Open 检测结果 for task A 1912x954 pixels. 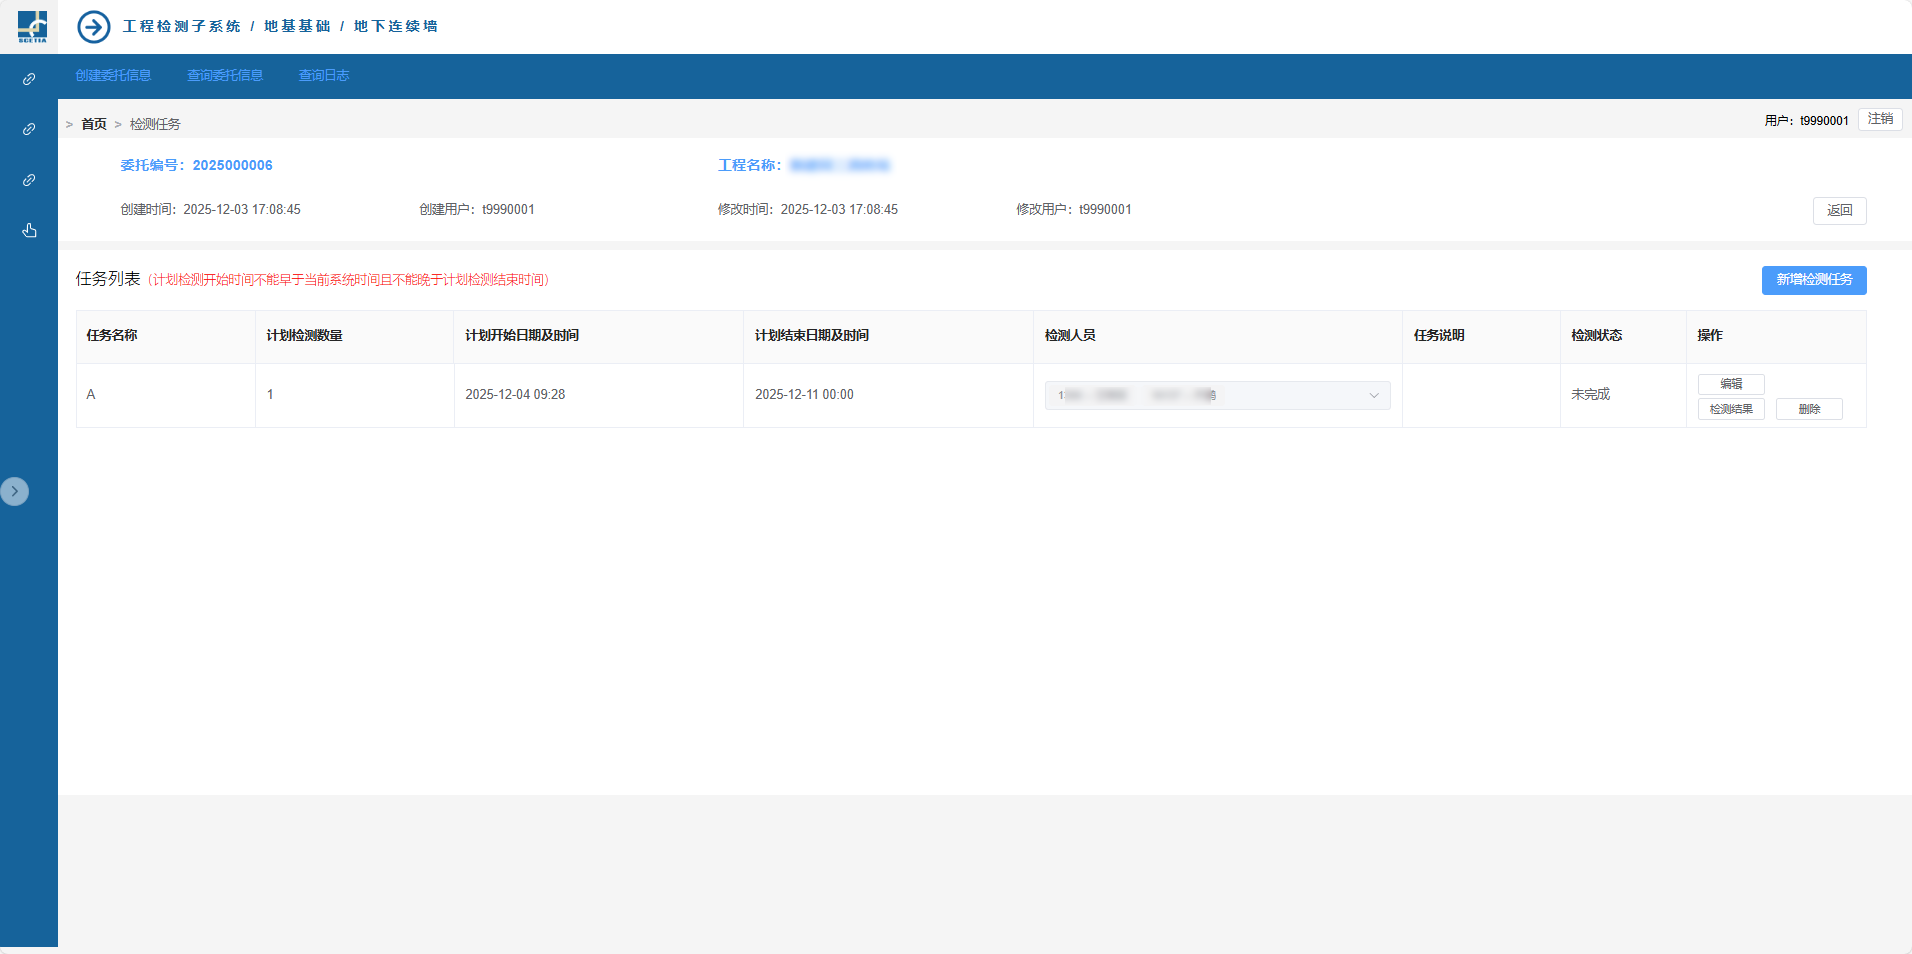click(1730, 409)
